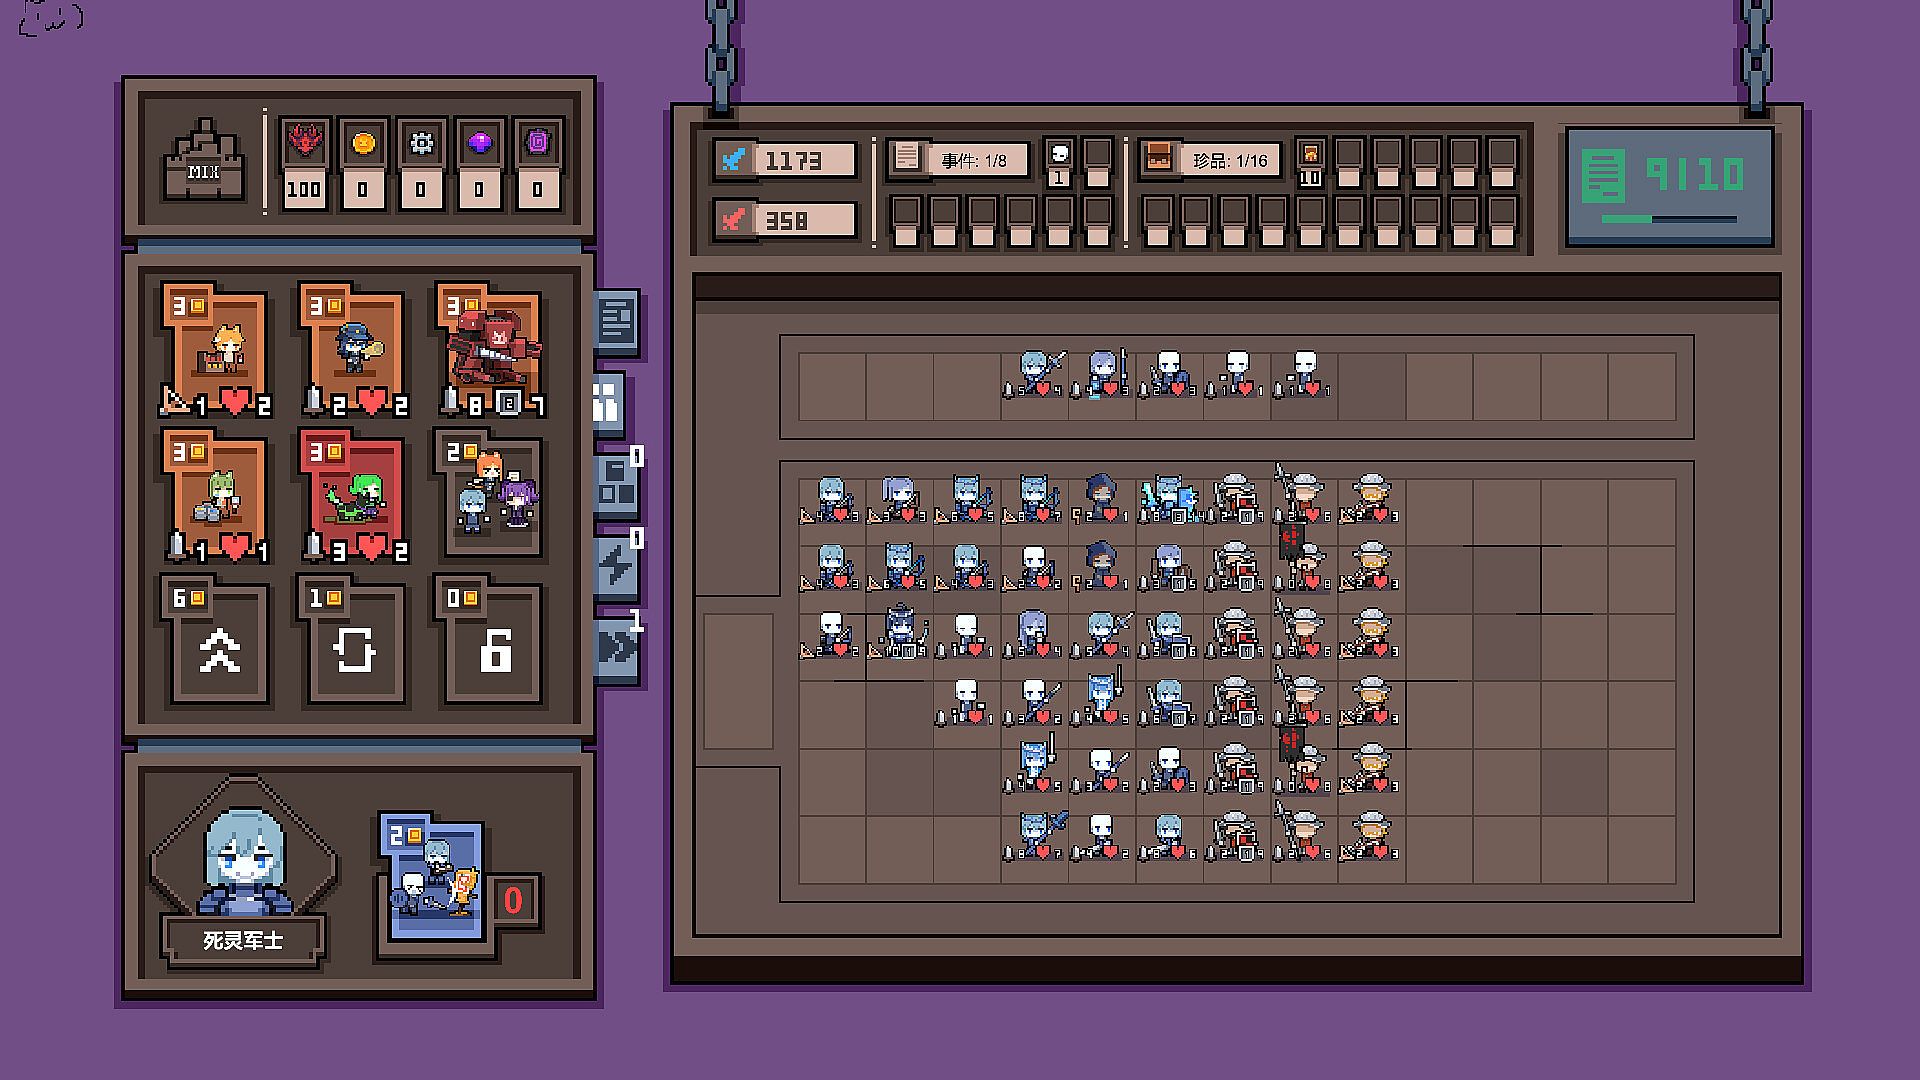Click the gold coin resource icon
This screenshot has width=1920, height=1080.
coord(362,143)
